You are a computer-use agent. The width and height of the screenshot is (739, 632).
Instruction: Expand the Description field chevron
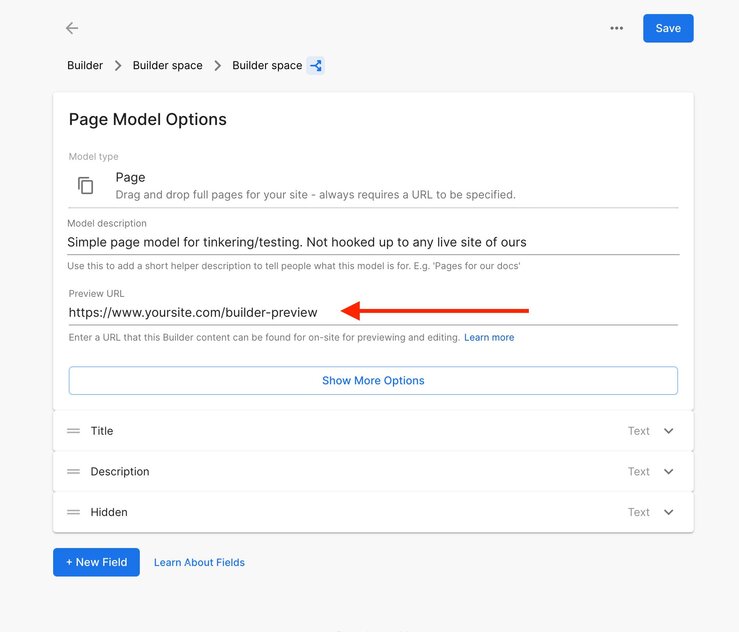[x=668, y=471]
